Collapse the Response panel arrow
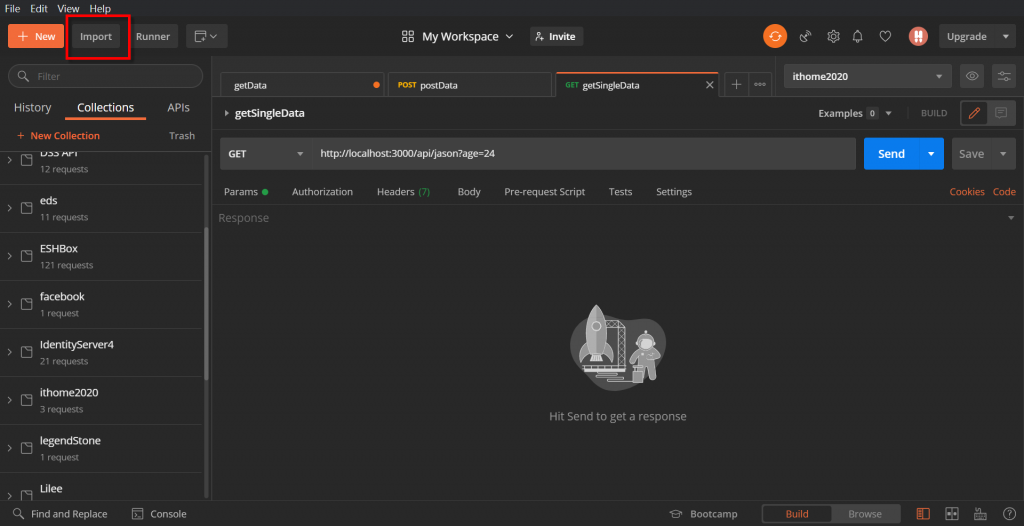Viewport: 1024px width, 526px height. click(x=1011, y=218)
